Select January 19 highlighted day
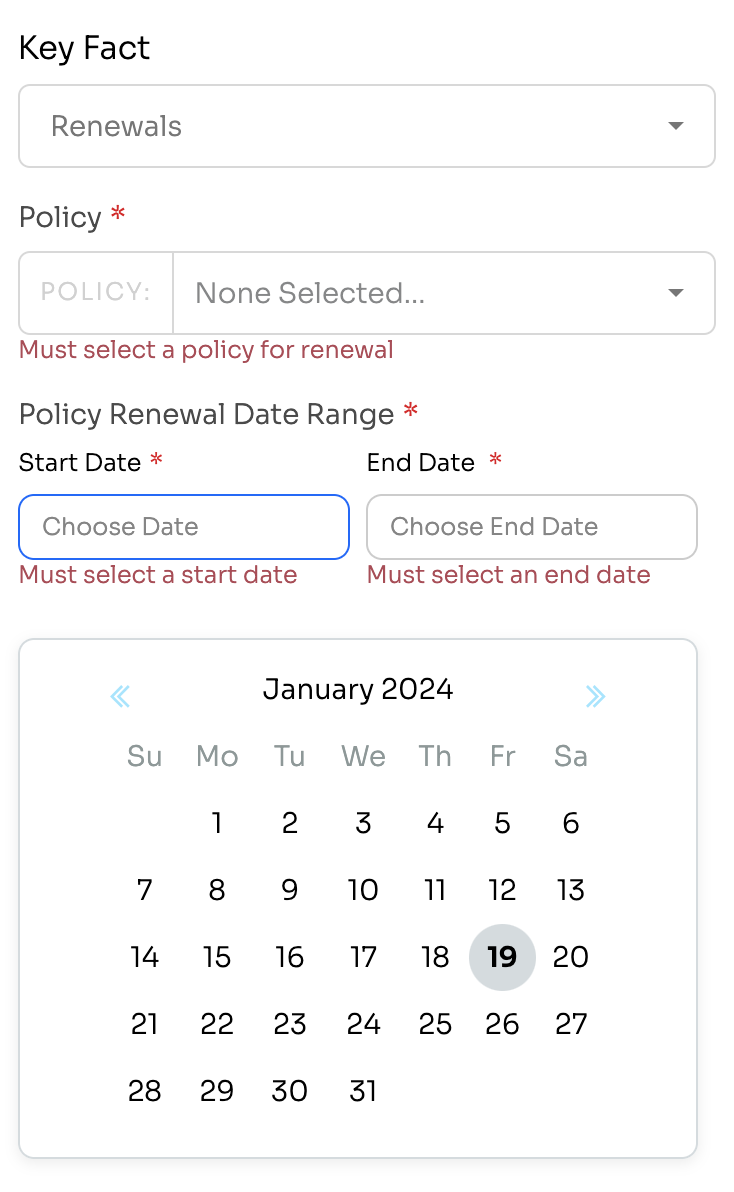The height and width of the screenshot is (1192, 734). coord(502,957)
